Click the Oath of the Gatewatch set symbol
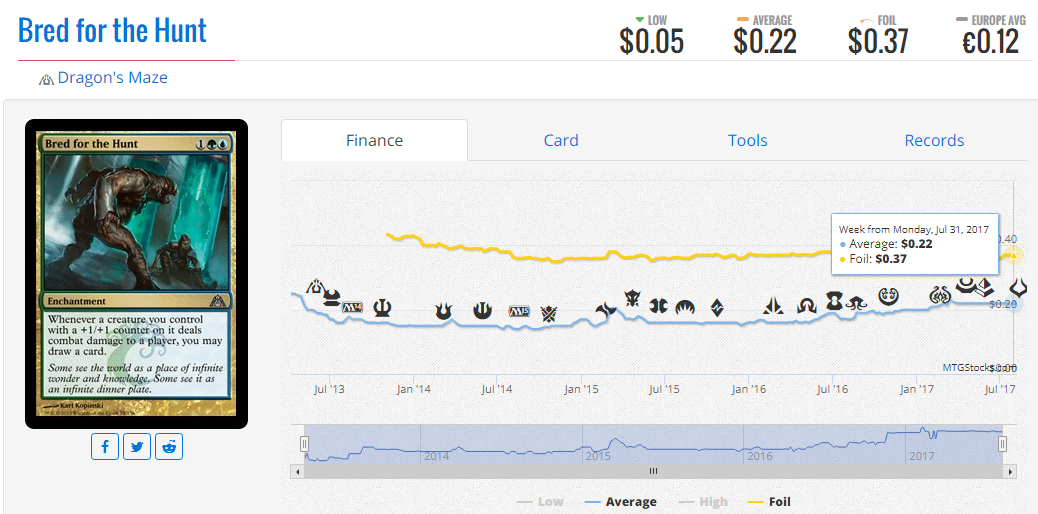This screenshot has width=1038, height=514. 773,306
